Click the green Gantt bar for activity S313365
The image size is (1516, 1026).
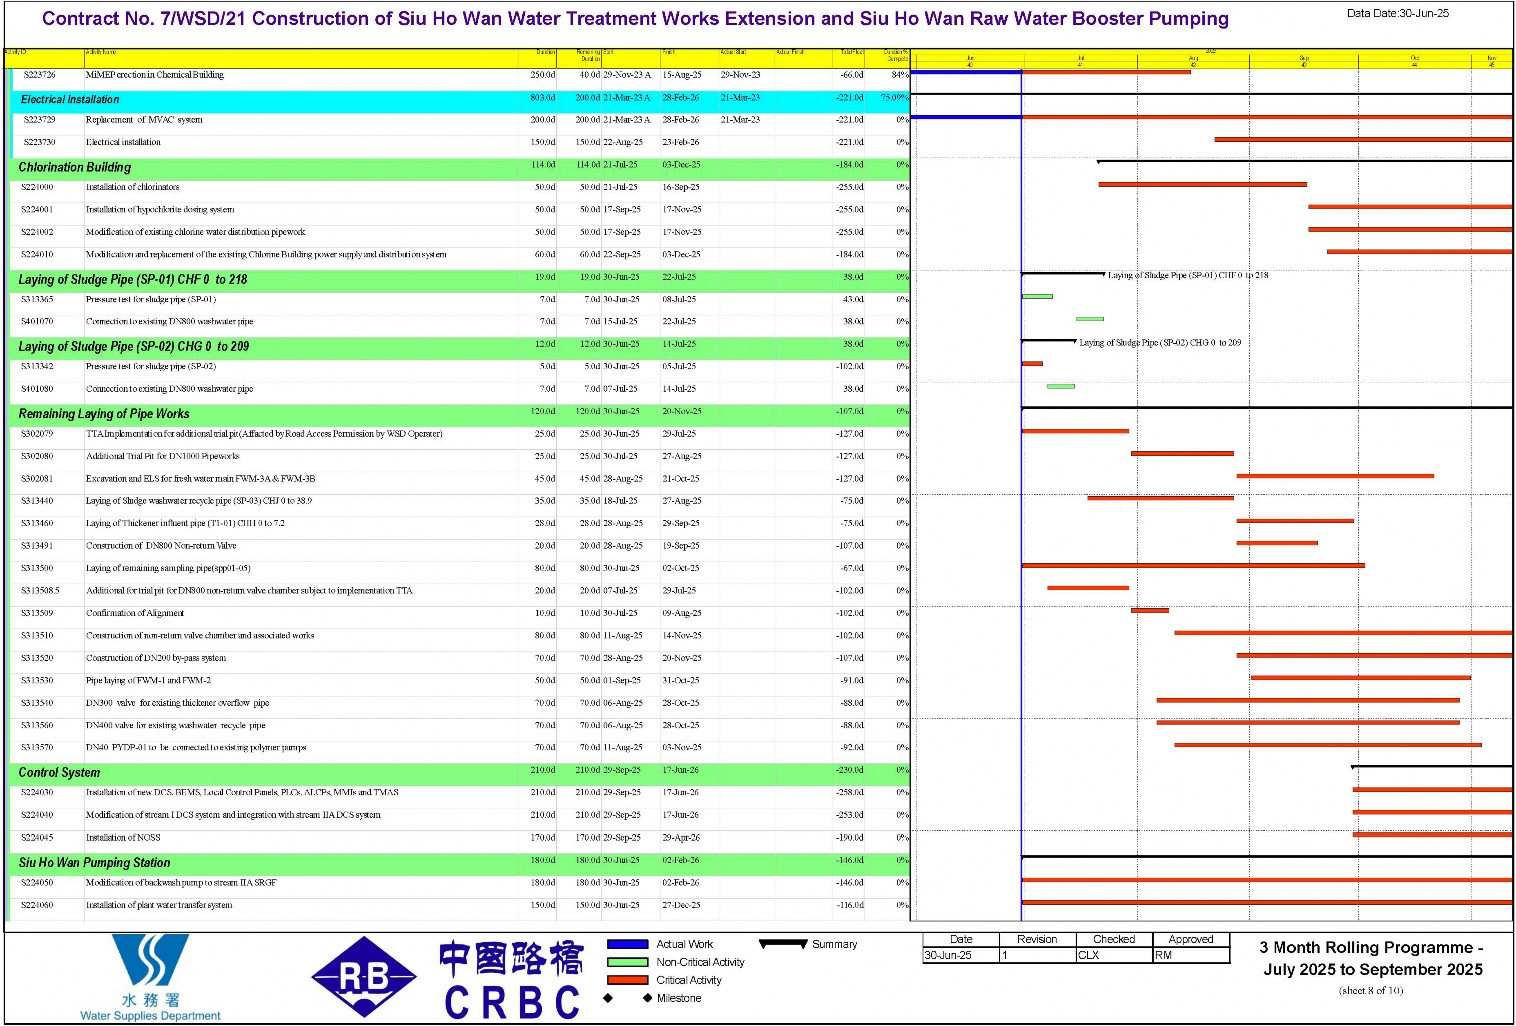[1037, 297]
